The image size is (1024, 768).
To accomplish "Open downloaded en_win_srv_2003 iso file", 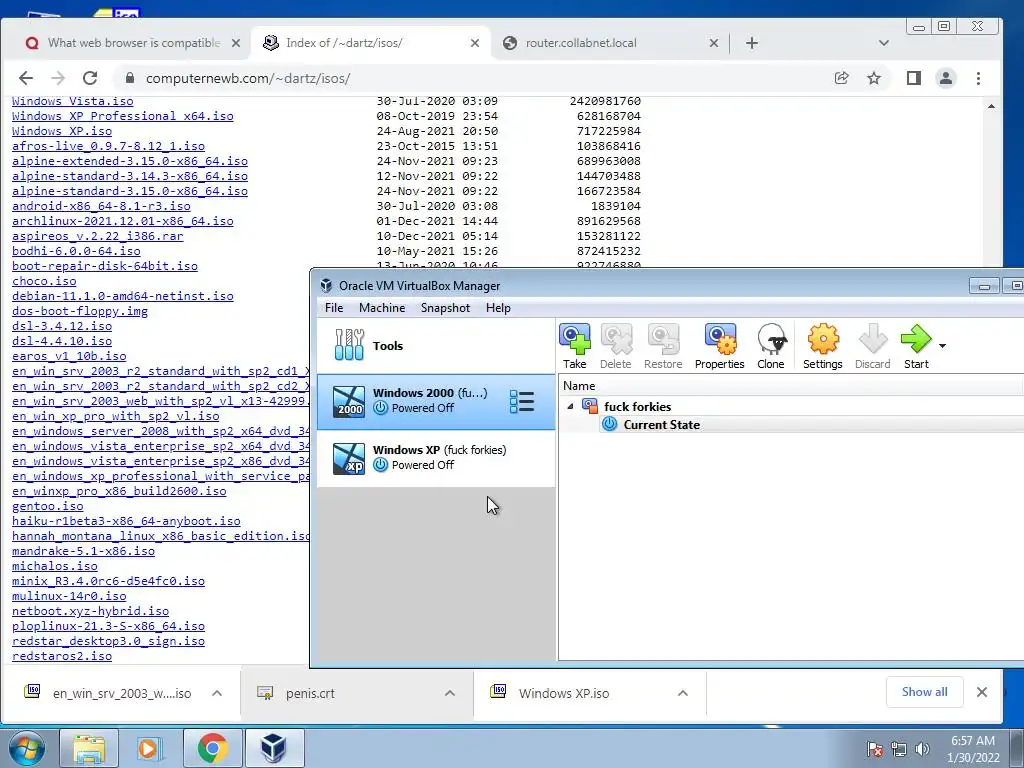I will pyautogui.click(x=122, y=693).
